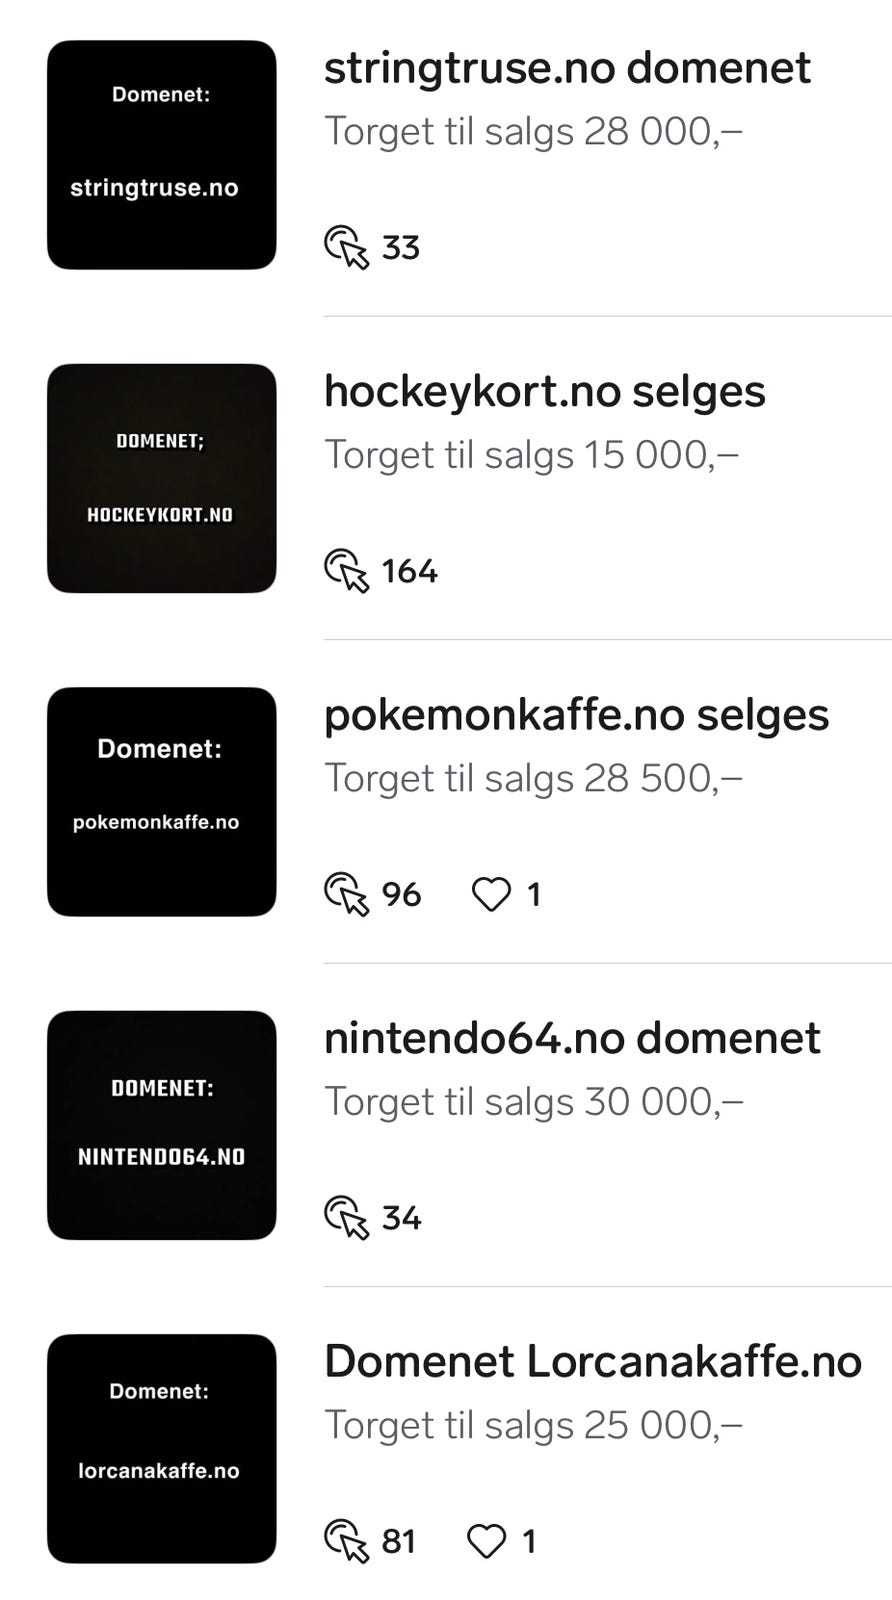The height and width of the screenshot is (1600, 892).
Task: Open the "hockeykort.no selges" listing title
Action: pyautogui.click(x=544, y=391)
